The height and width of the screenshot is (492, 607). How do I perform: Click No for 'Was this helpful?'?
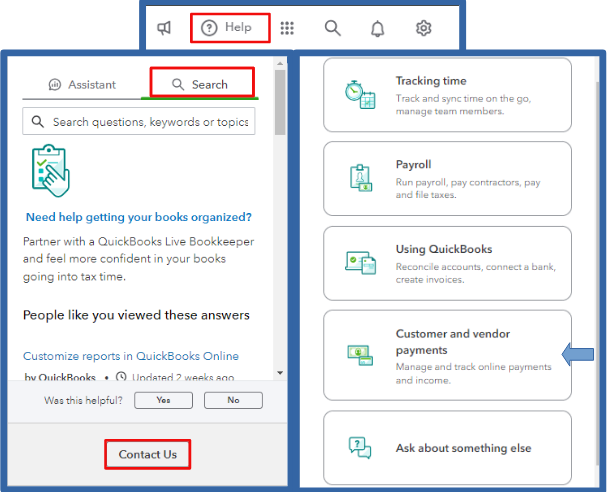[x=233, y=400]
